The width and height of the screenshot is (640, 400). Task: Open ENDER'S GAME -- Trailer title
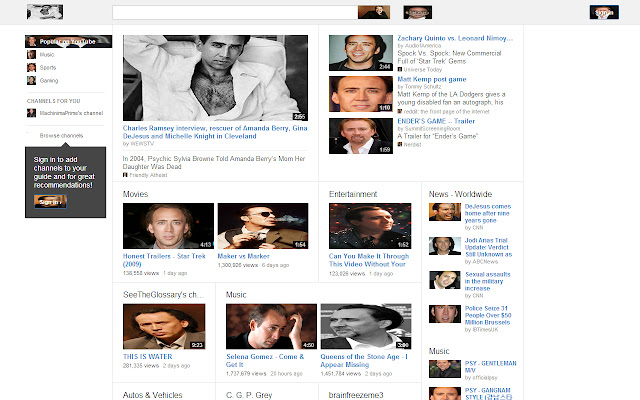[436, 121]
